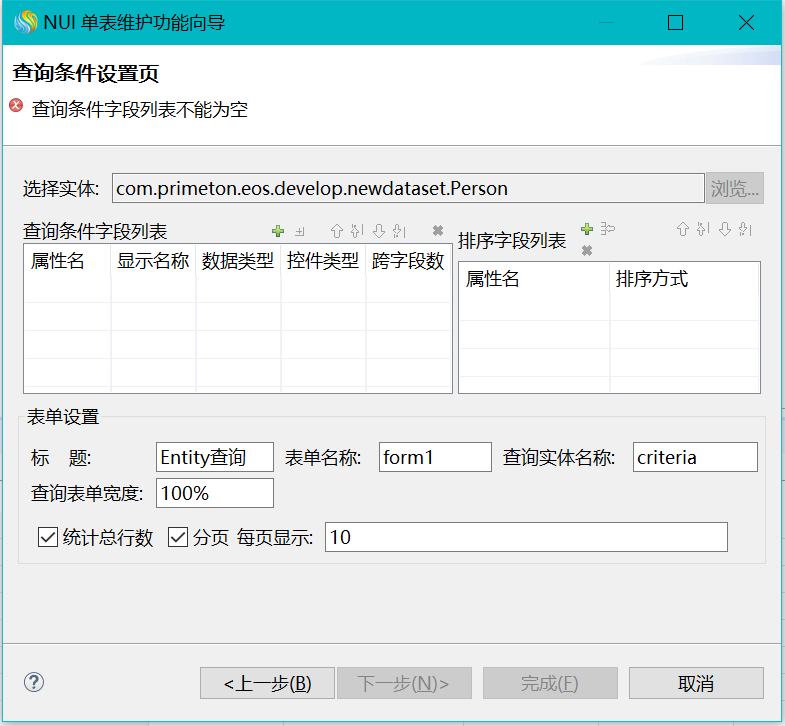
Task: Click move-down arrow above sort field list
Action: pos(725,229)
